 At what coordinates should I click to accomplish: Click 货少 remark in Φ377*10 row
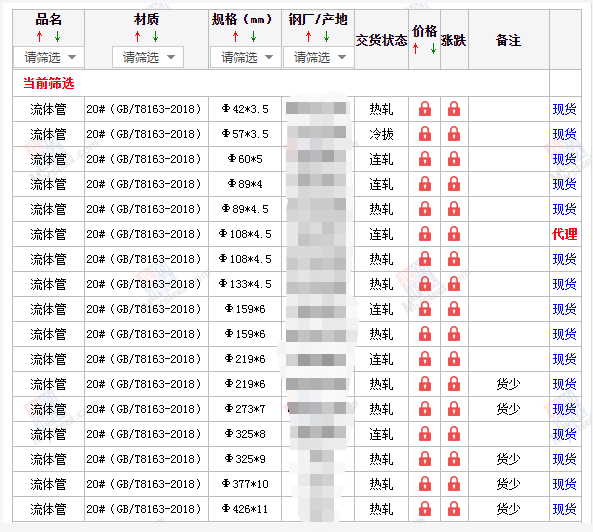[508, 484]
